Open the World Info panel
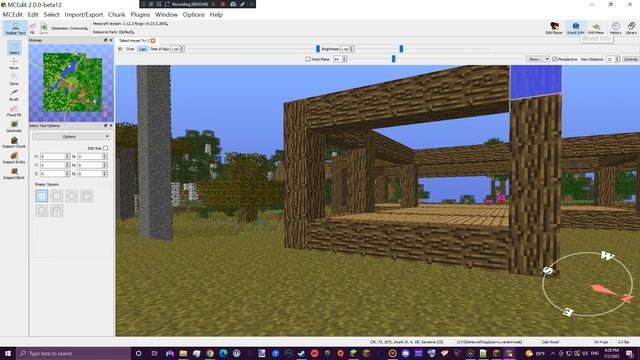 (x=576, y=28)
